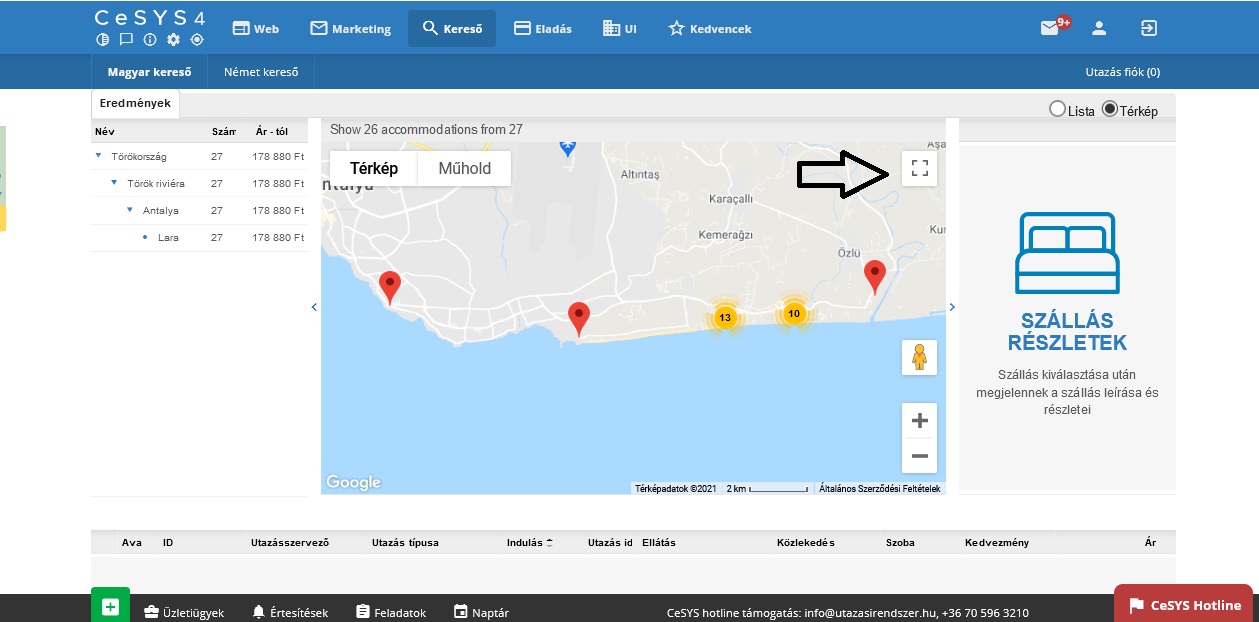Click the Street View pegman icon

point(919,357)
